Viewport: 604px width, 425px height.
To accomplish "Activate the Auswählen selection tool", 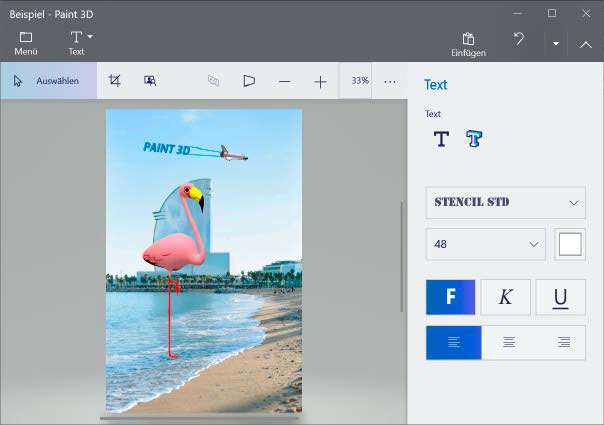I will [x=49, y=81].
